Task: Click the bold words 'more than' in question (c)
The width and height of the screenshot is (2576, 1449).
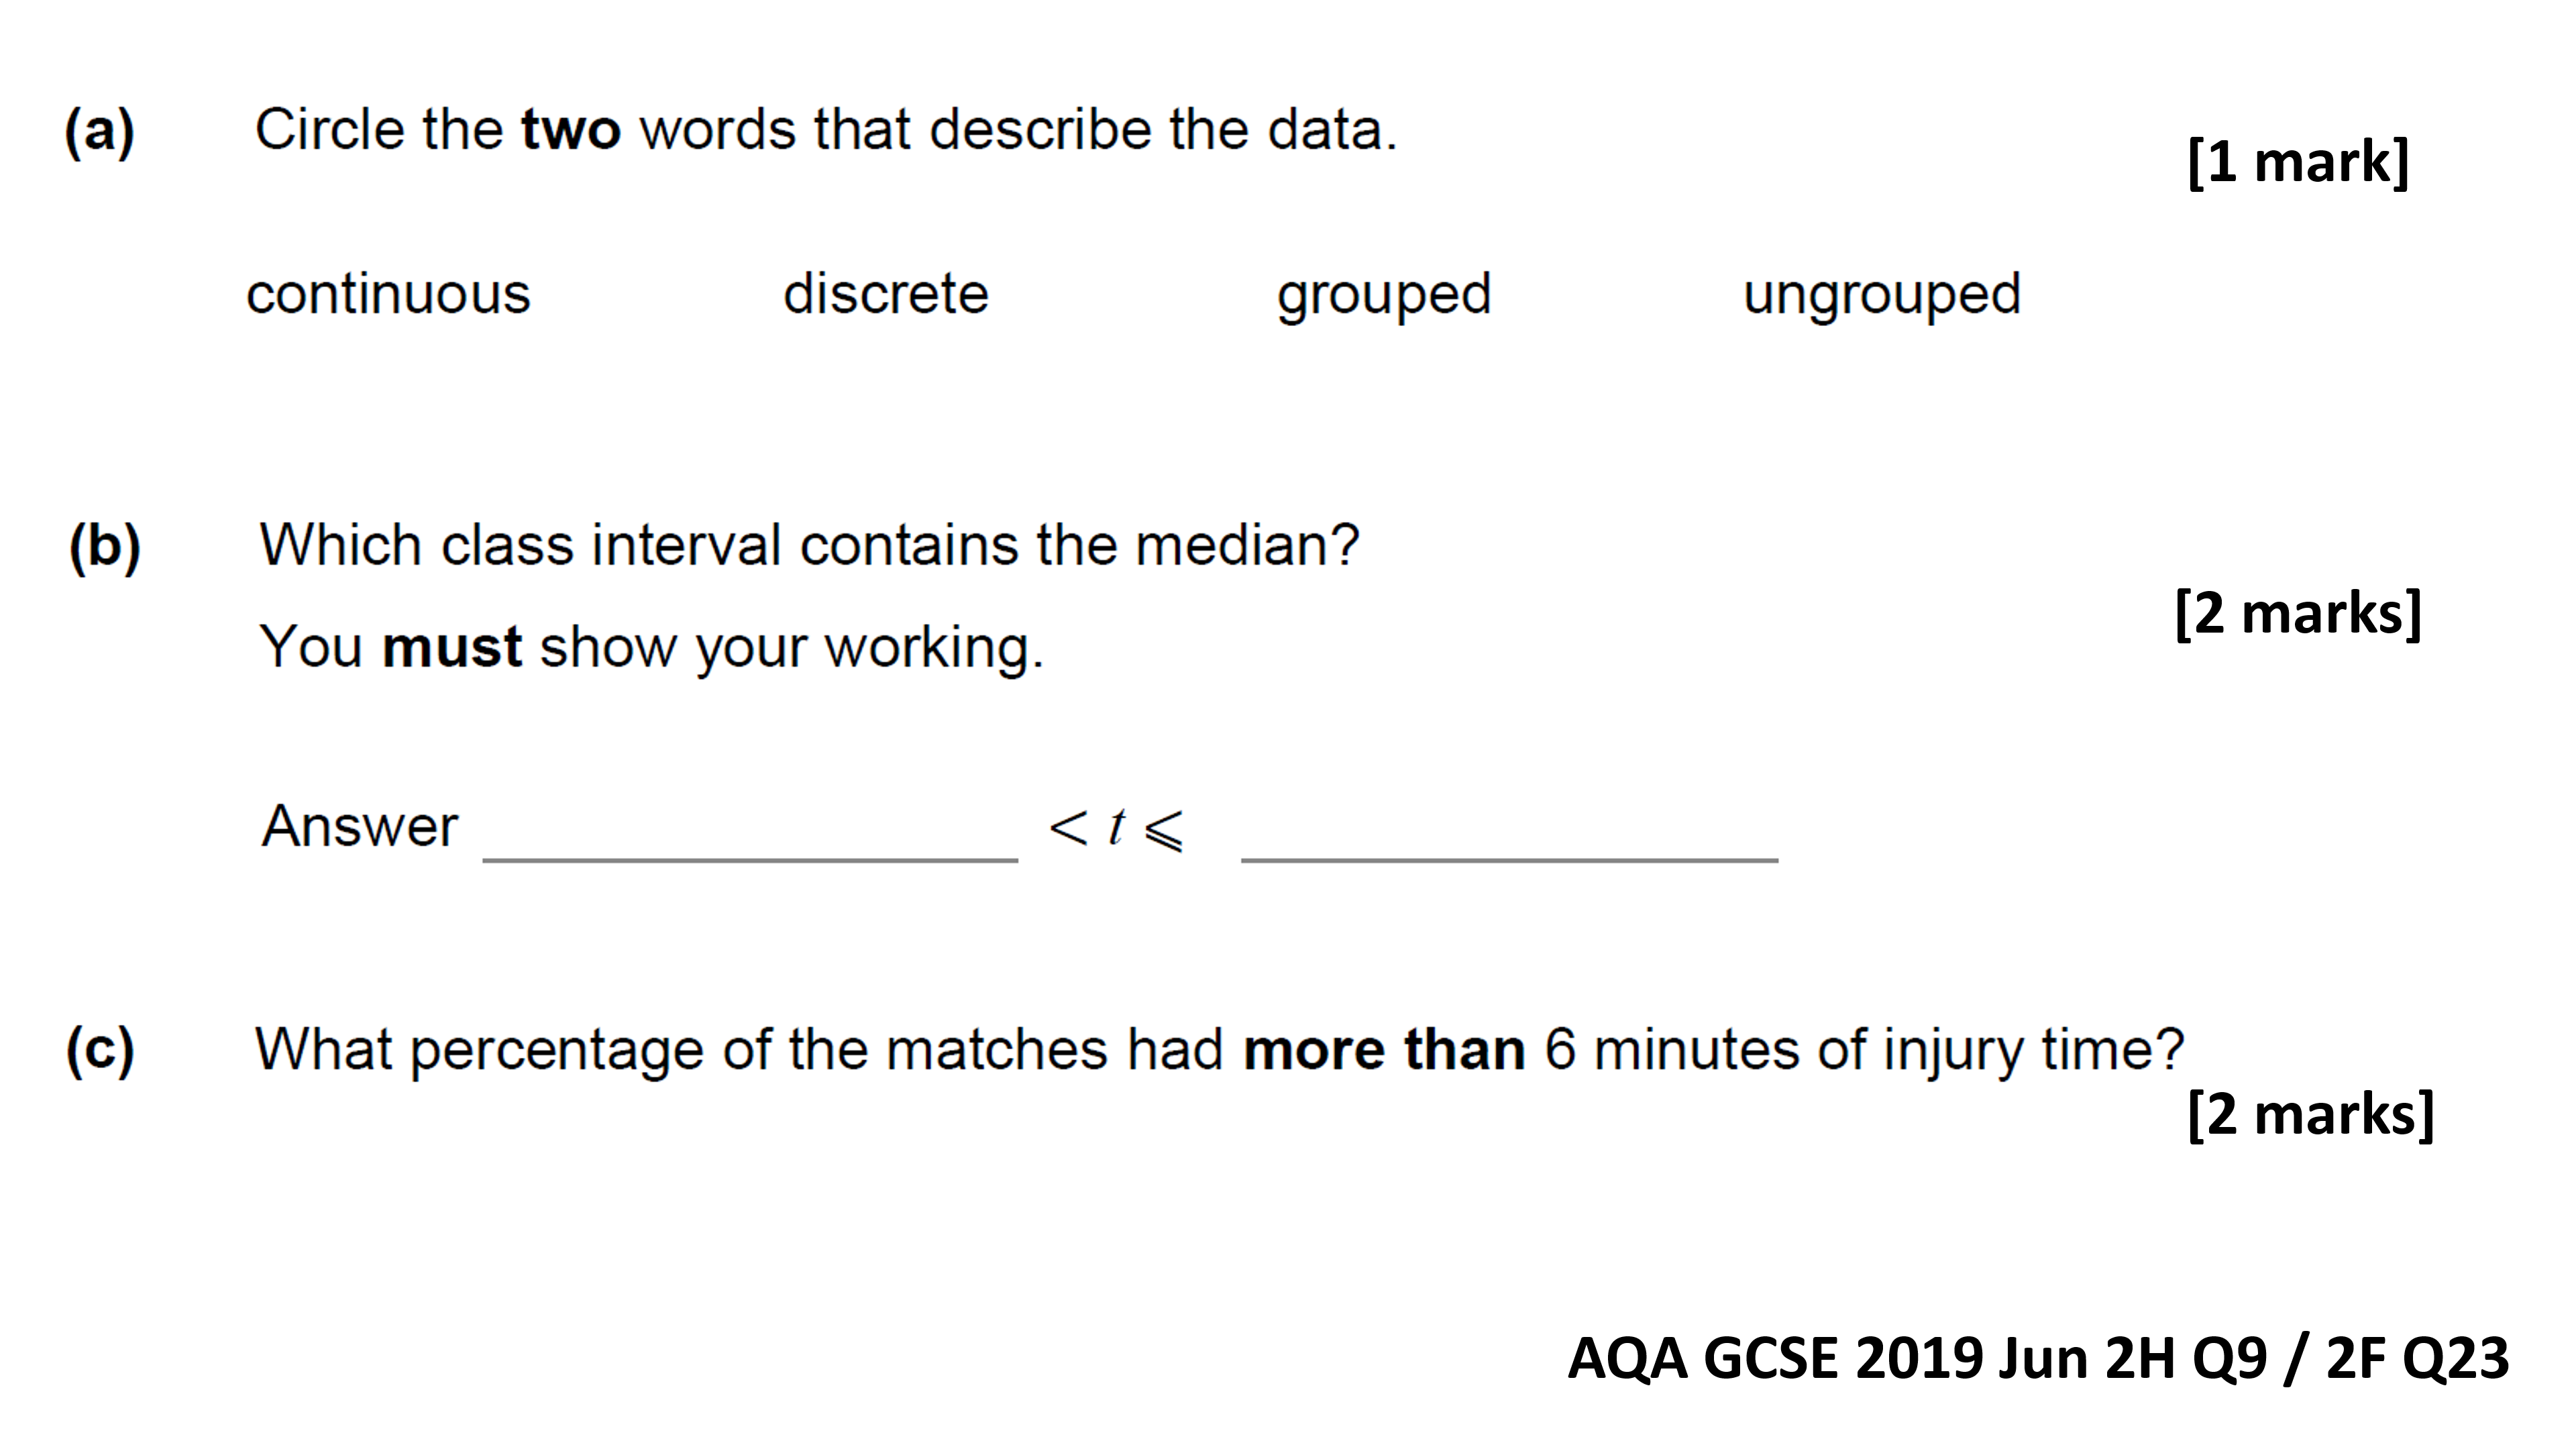Action: [x=1384, y=1050]
